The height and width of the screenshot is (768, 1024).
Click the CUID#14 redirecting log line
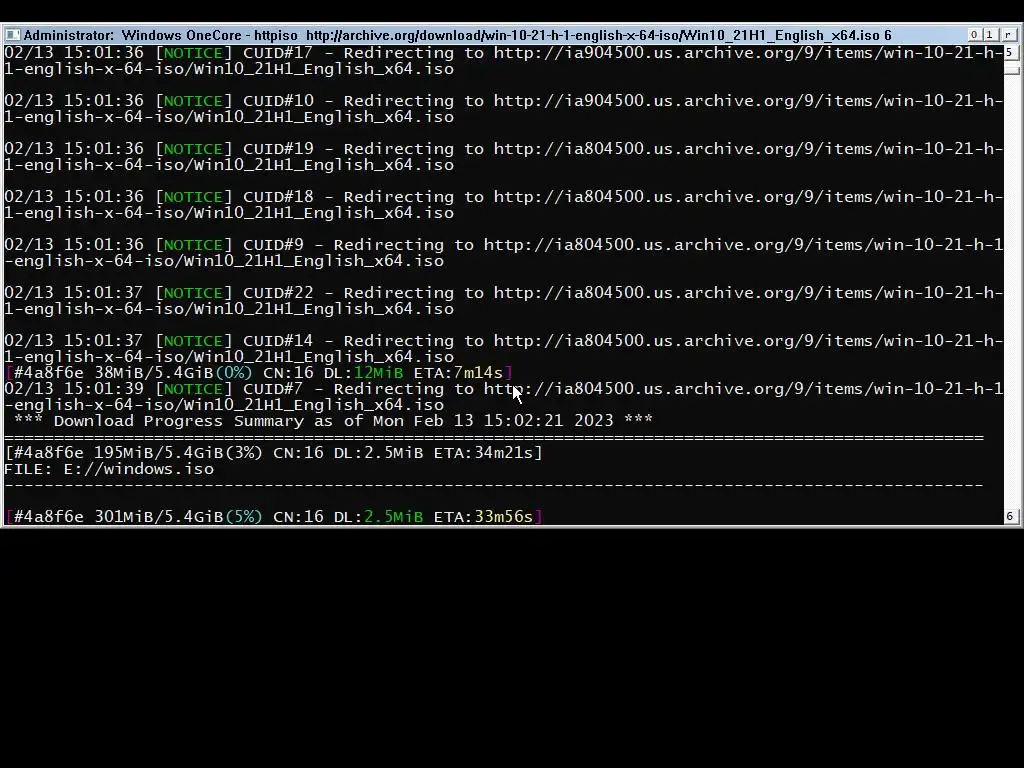(x=503, y=349)
